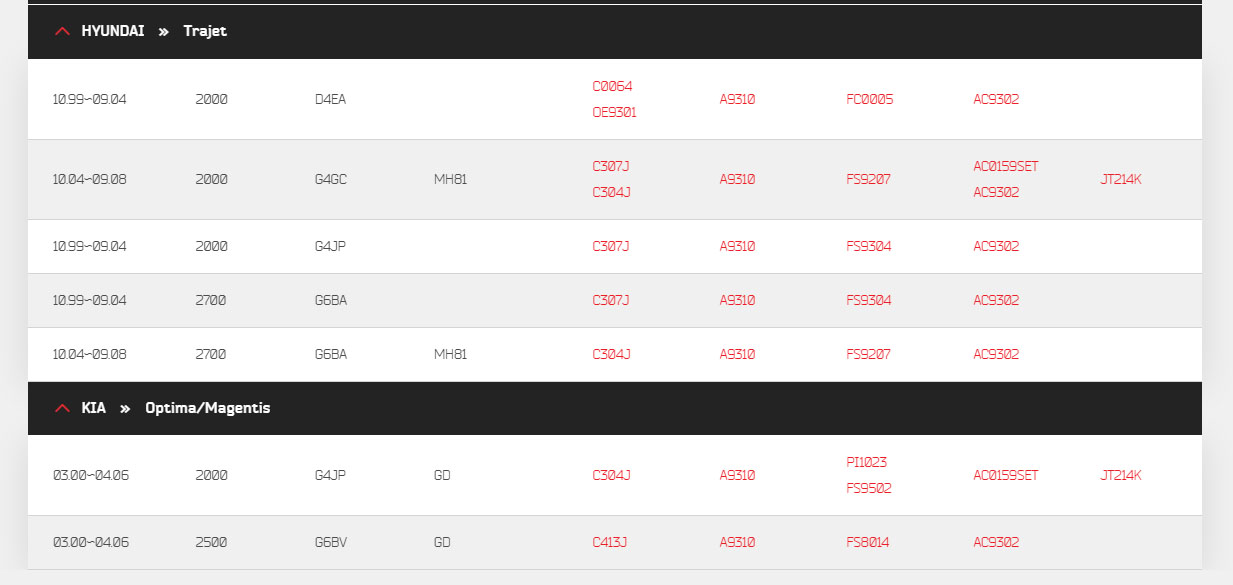Open FC0005 part link
The image size is (1233, 585).
(870, 99)
